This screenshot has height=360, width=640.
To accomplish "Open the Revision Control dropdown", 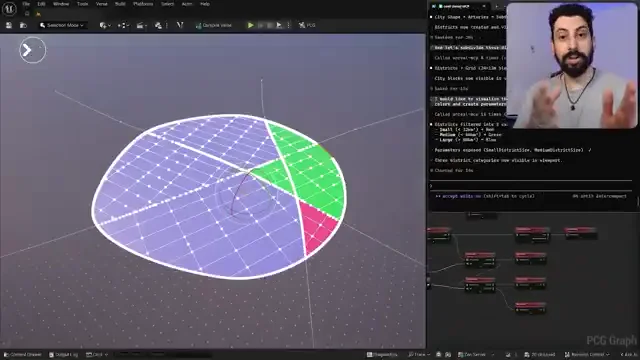I will click(x=587, y=355).
